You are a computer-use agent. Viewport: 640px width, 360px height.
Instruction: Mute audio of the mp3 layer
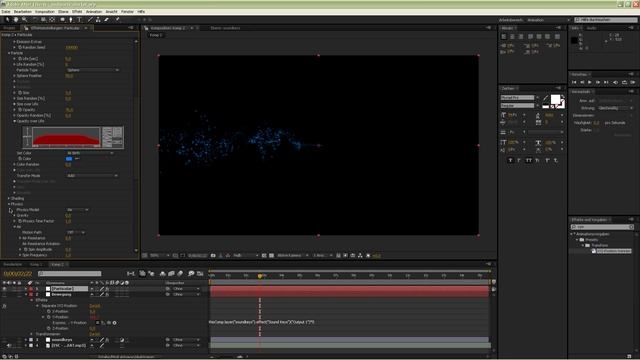pos(9,345)
